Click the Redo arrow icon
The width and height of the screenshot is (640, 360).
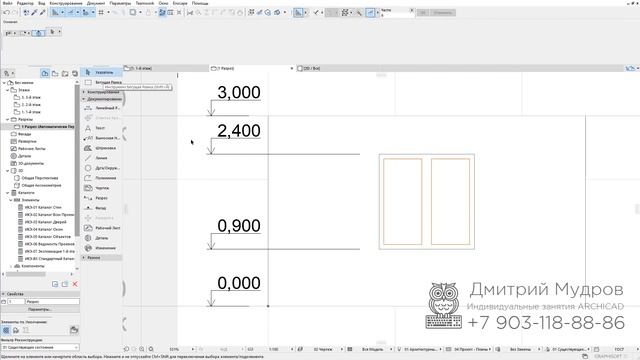pos(15,13)
